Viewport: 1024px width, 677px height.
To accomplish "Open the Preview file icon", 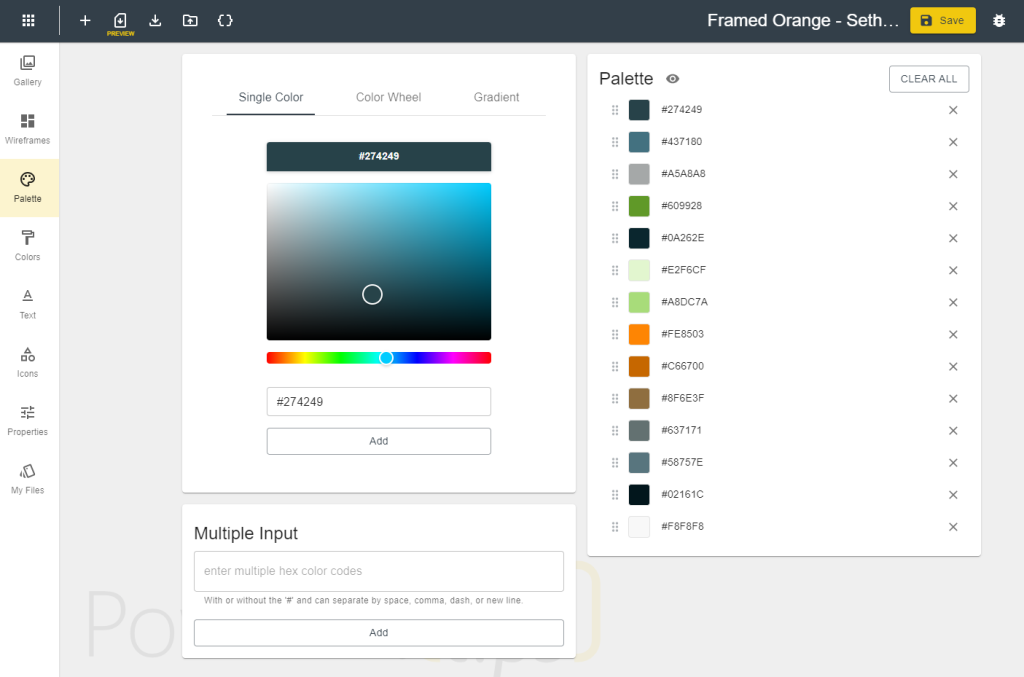I will point(120,23).
